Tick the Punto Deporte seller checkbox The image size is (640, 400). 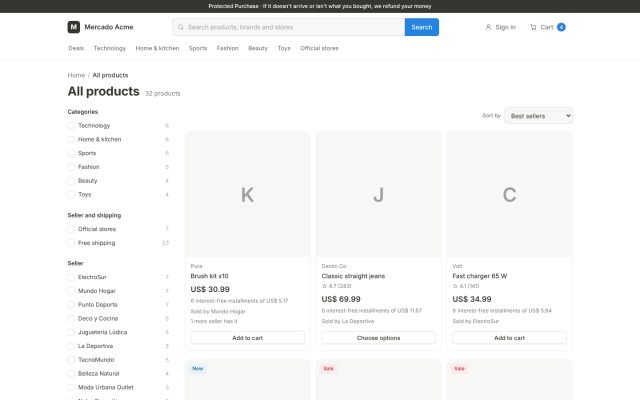[71, 305]
